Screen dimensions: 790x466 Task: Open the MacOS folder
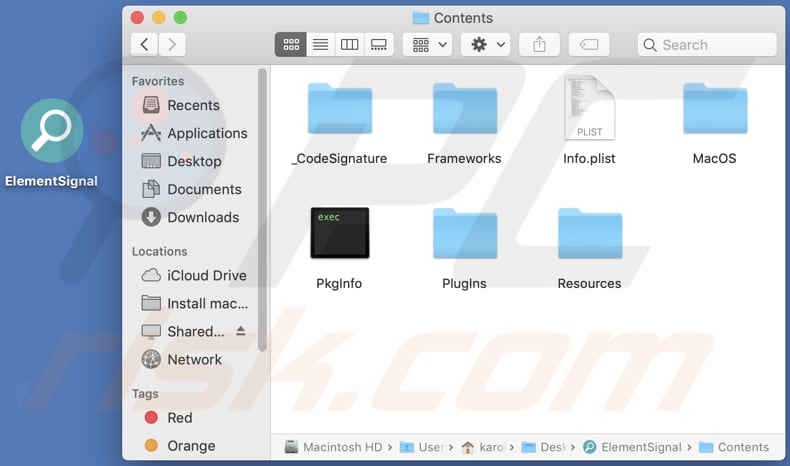coord(714,110)
